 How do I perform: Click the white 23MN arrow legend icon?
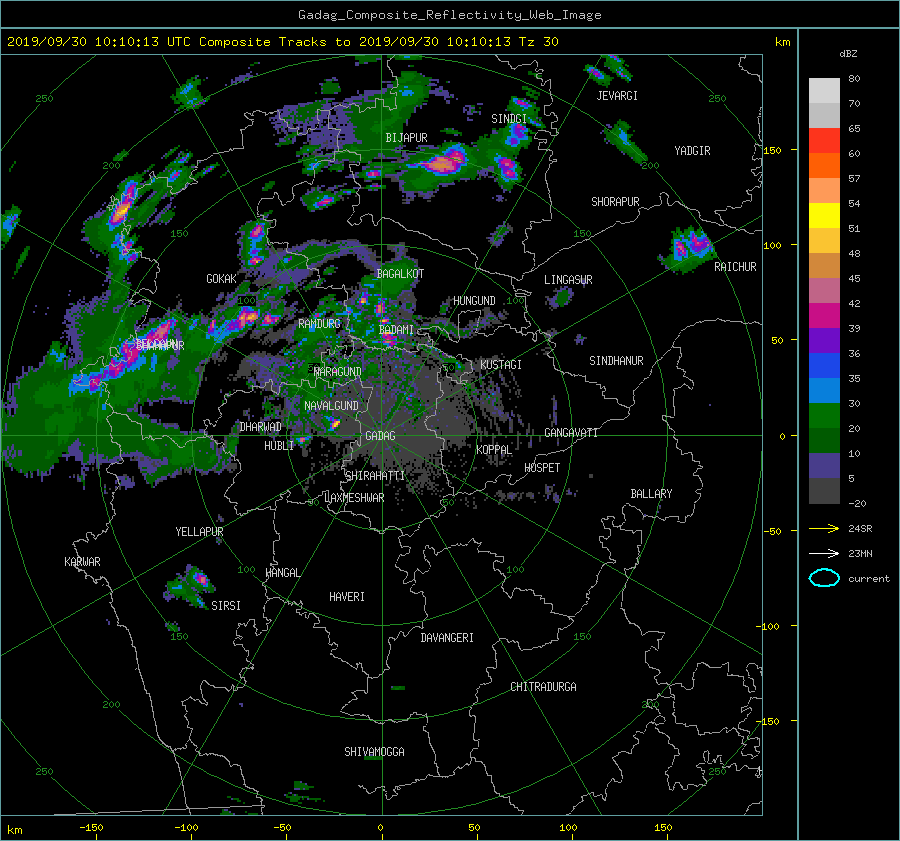(x=824, y=553)
